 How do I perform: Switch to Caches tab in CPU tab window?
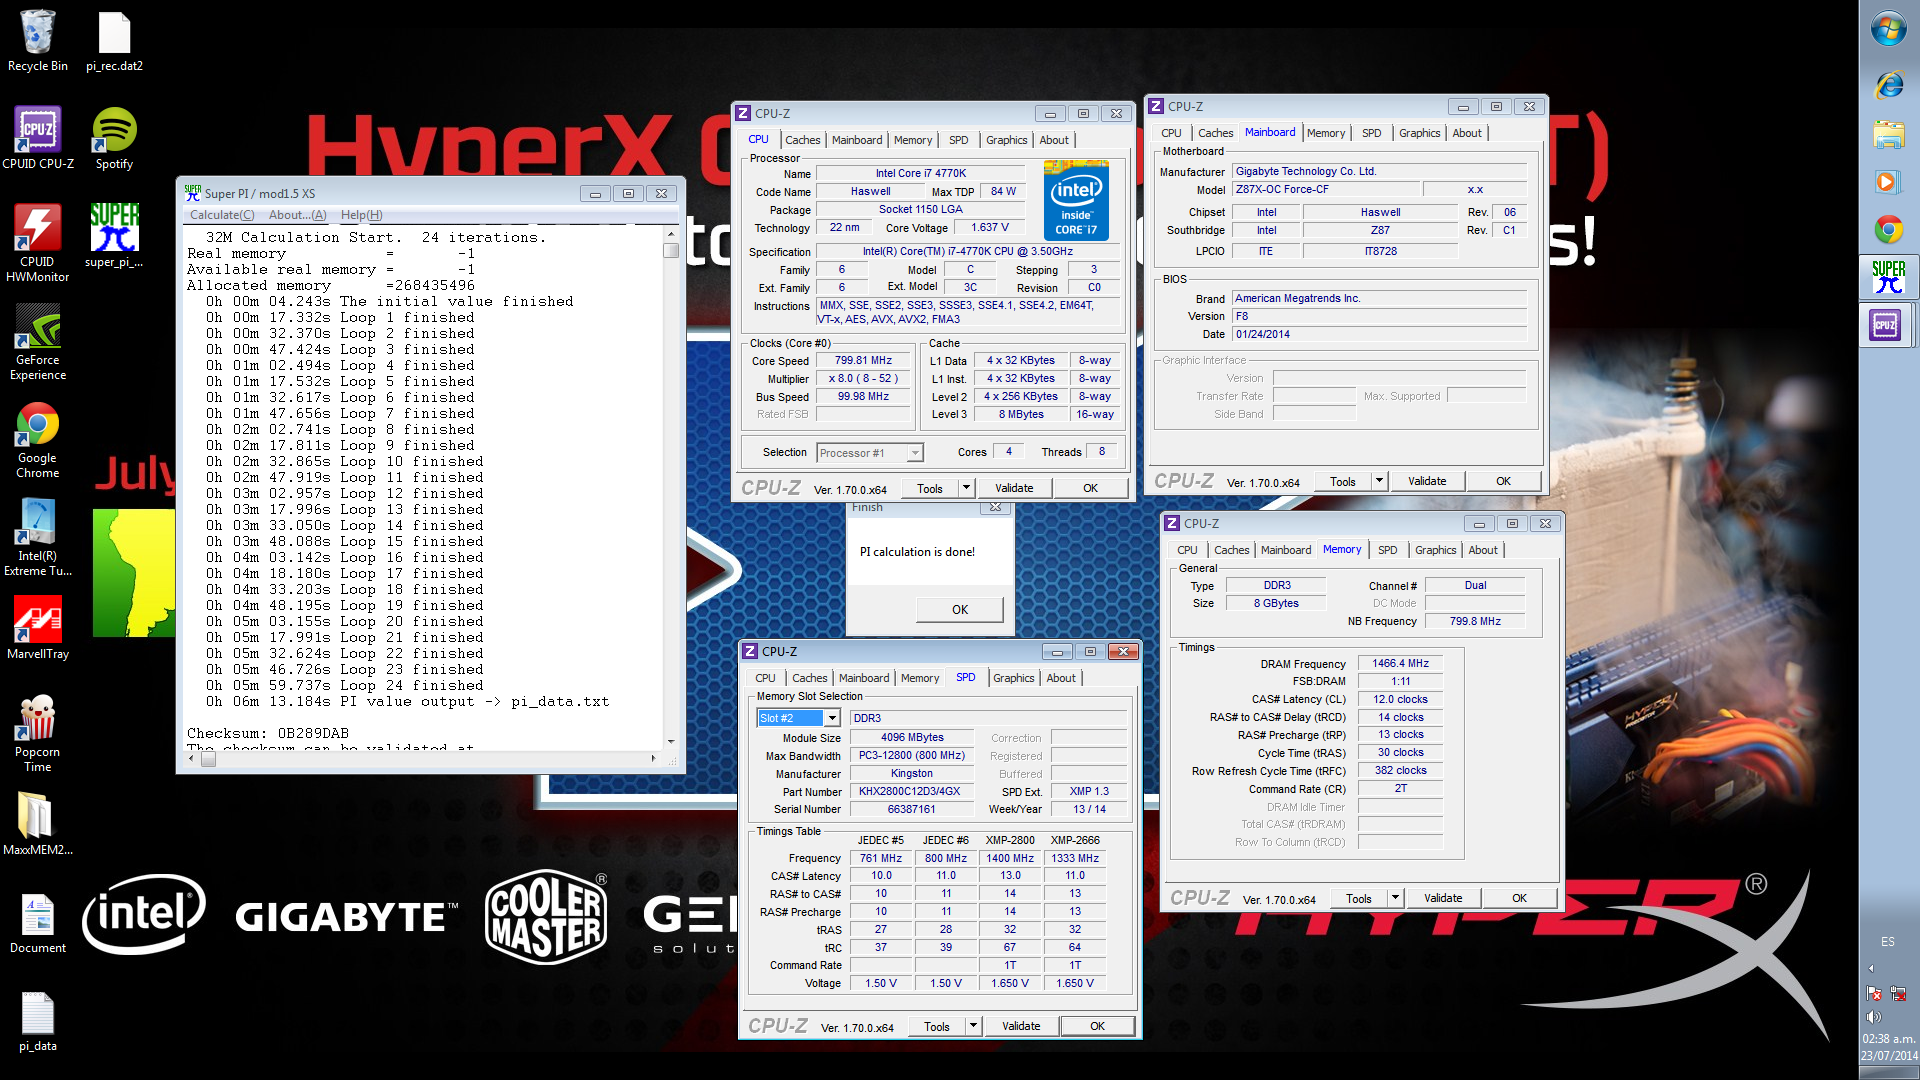coord(802,140)
